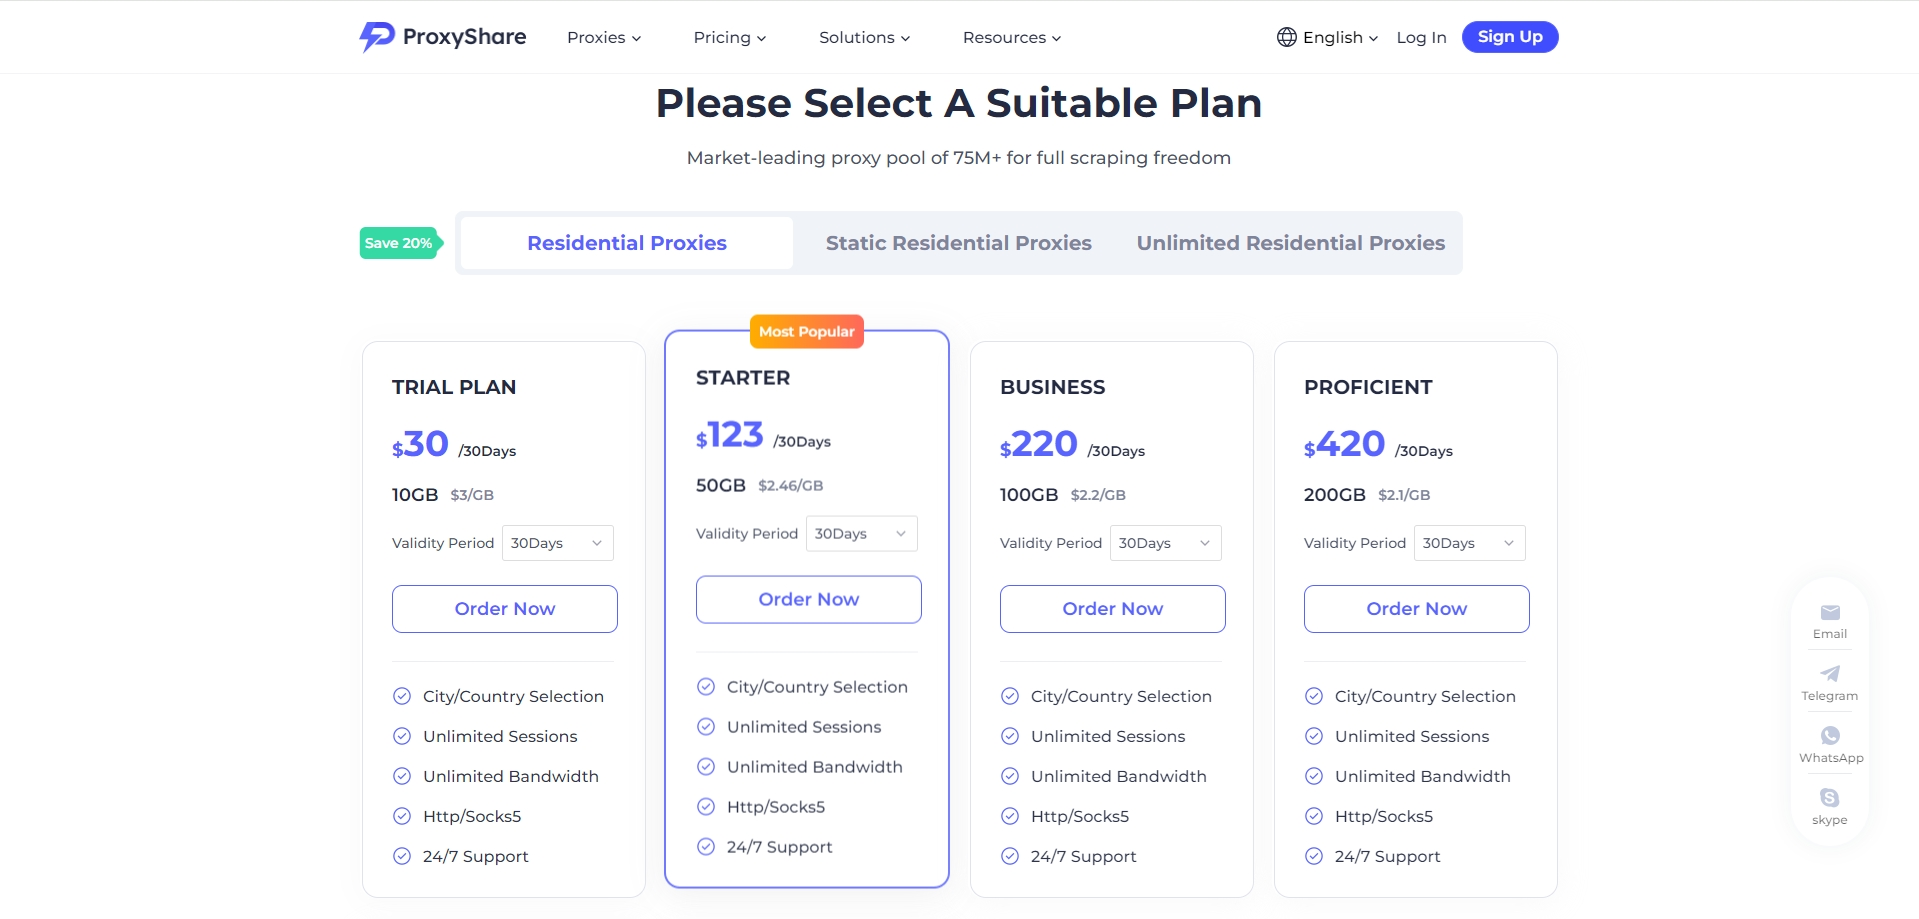Click the Email contact icon

coord(1830,613)
